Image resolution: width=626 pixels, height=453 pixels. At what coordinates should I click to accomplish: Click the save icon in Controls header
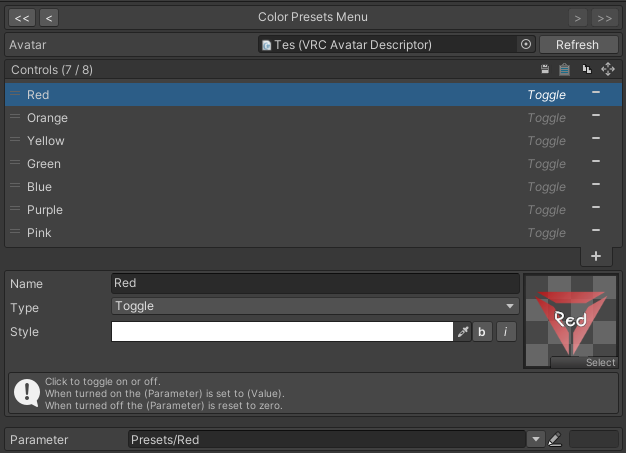coord(545,70)
